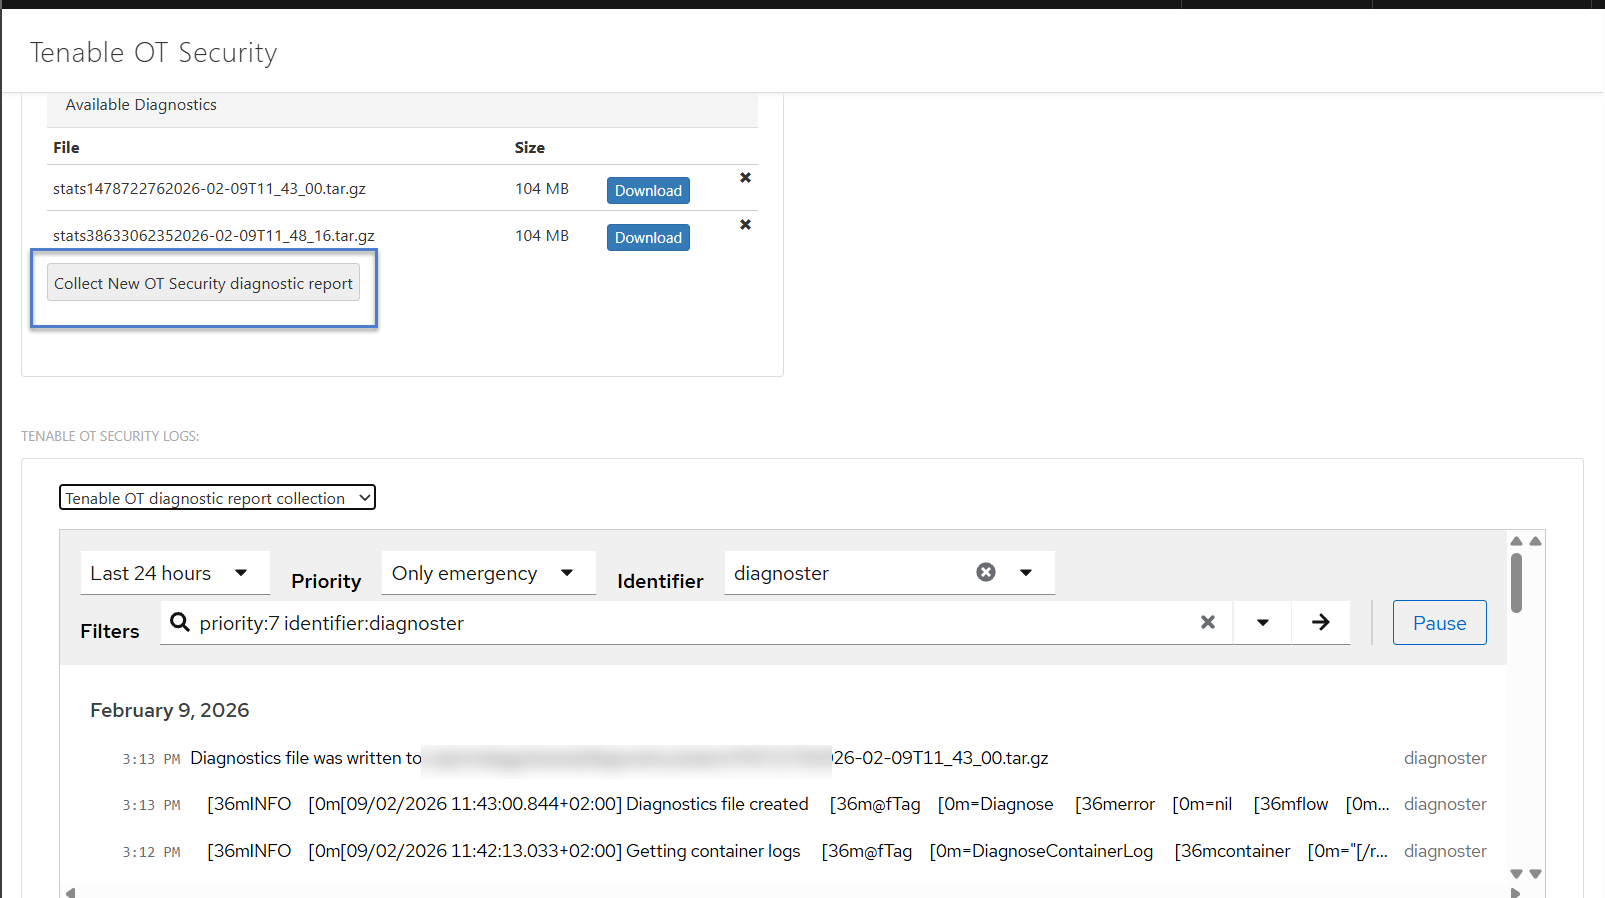Clear the diagnoster identifier value

(x=986, y=572)
